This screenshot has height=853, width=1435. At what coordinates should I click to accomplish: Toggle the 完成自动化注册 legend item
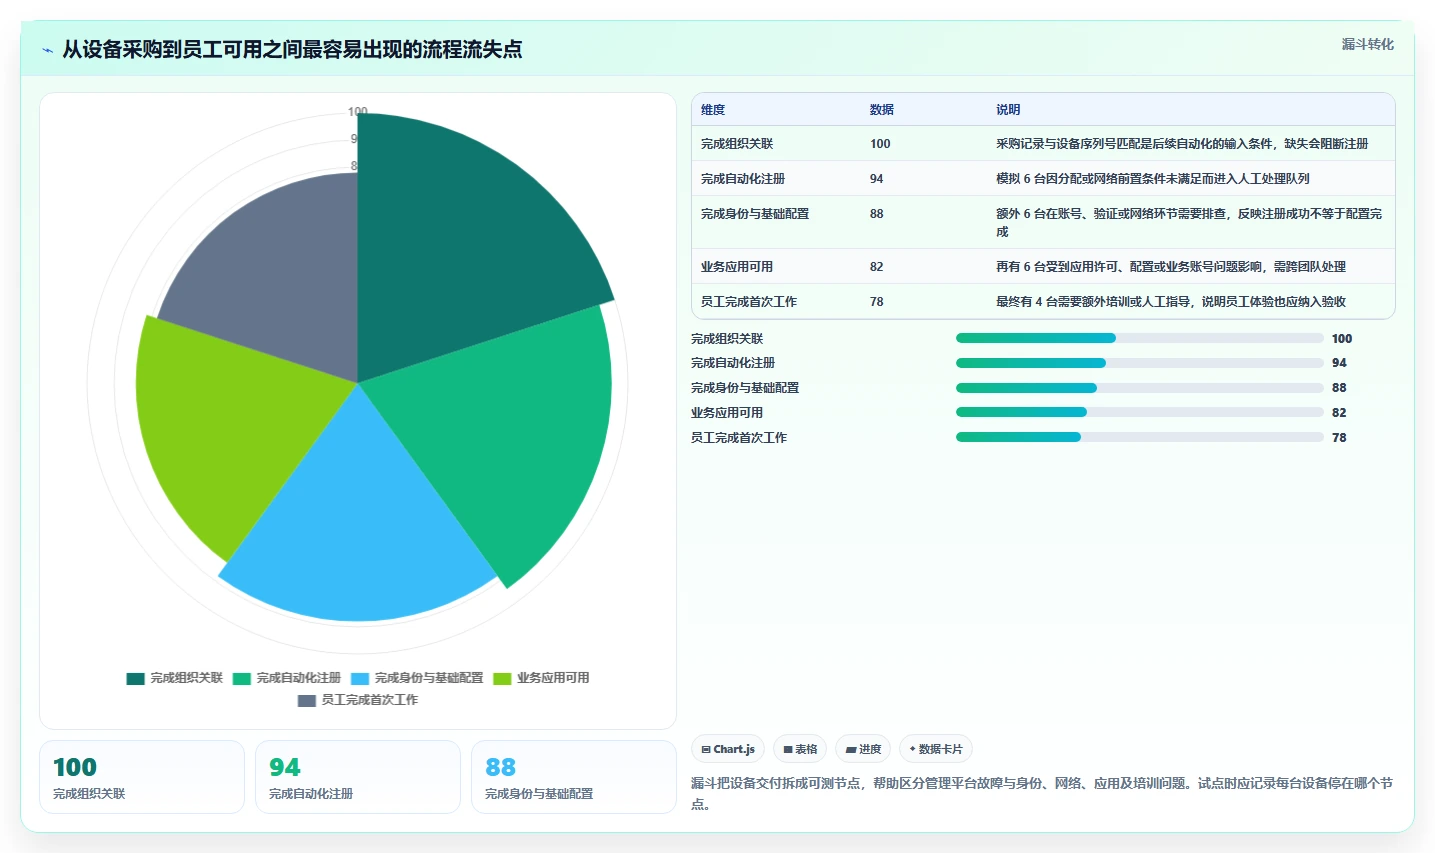(x=287, y=678)
